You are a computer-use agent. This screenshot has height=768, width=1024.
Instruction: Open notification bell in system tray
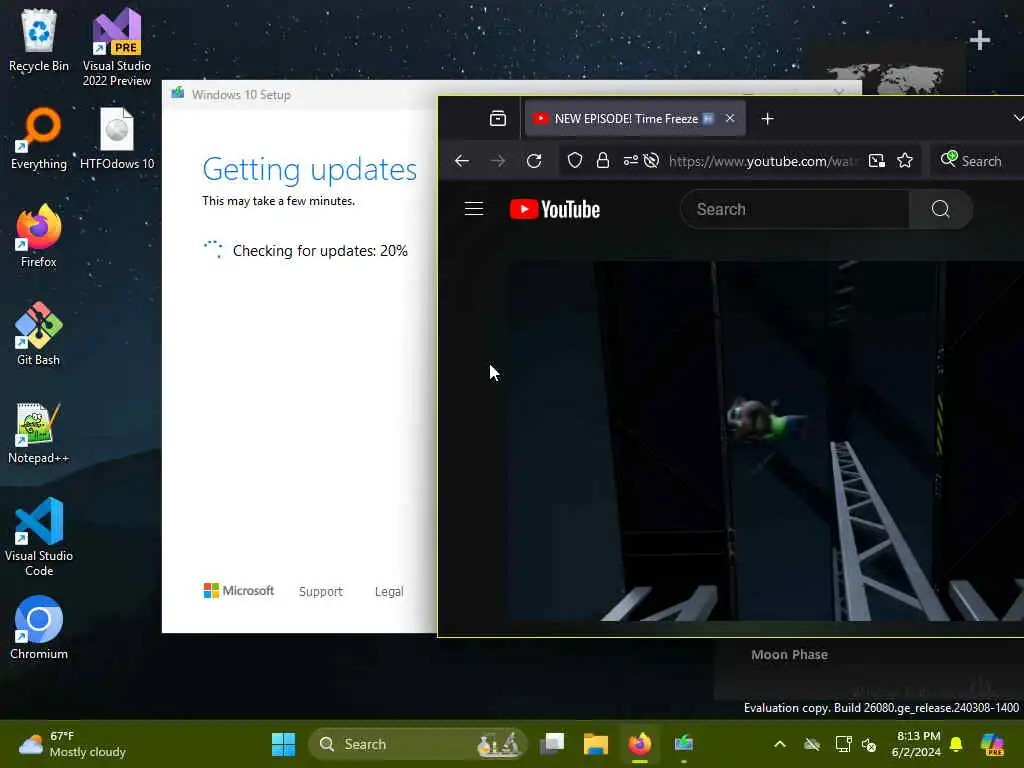[x=956, y=744]
